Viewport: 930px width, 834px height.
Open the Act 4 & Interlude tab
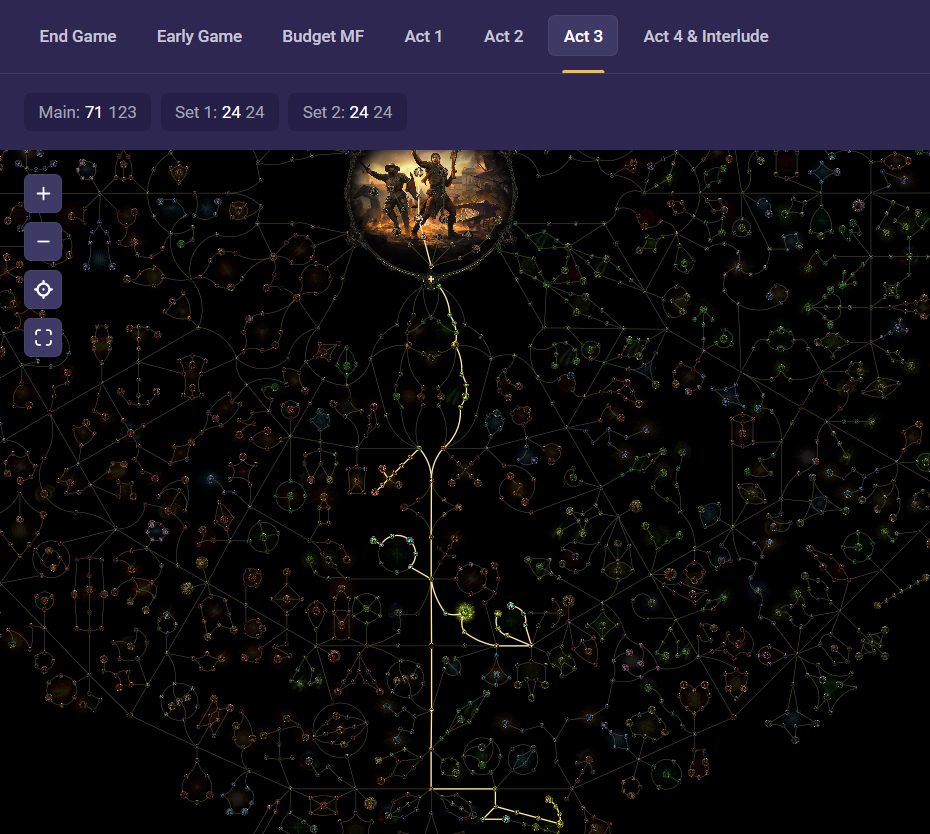point(705,36)
